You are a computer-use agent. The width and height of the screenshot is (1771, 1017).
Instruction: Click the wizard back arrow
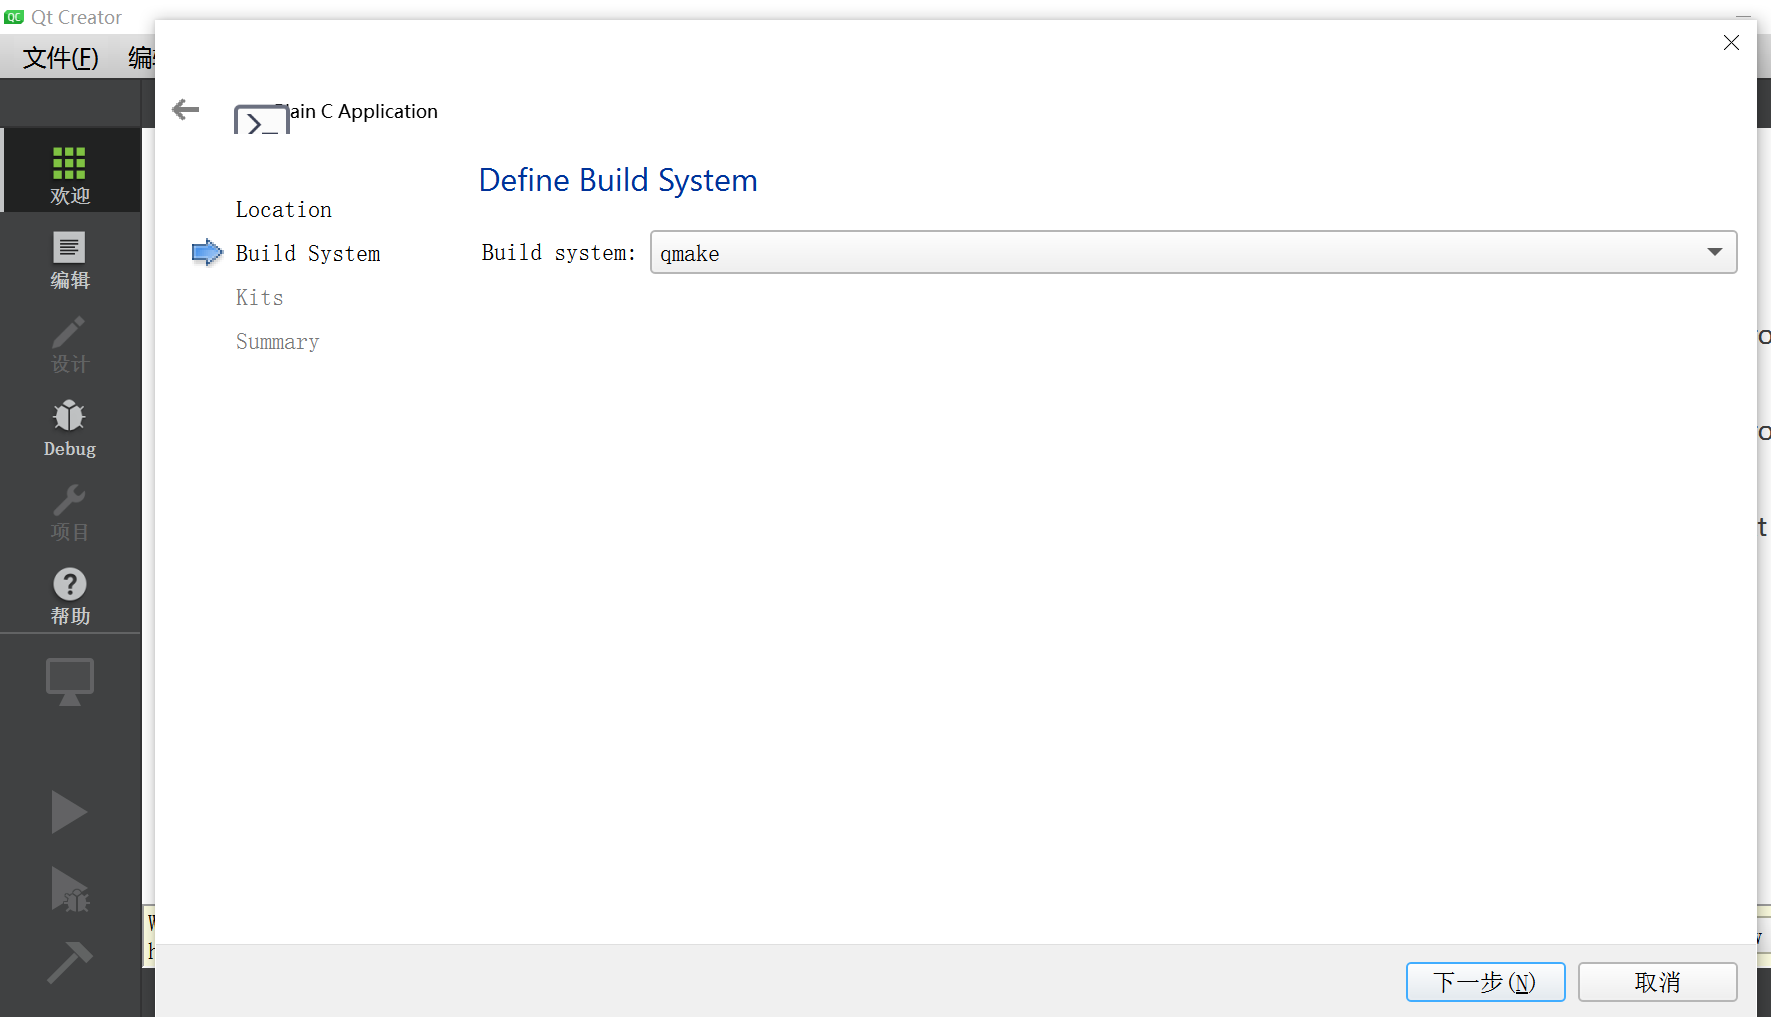click(185, 110)
